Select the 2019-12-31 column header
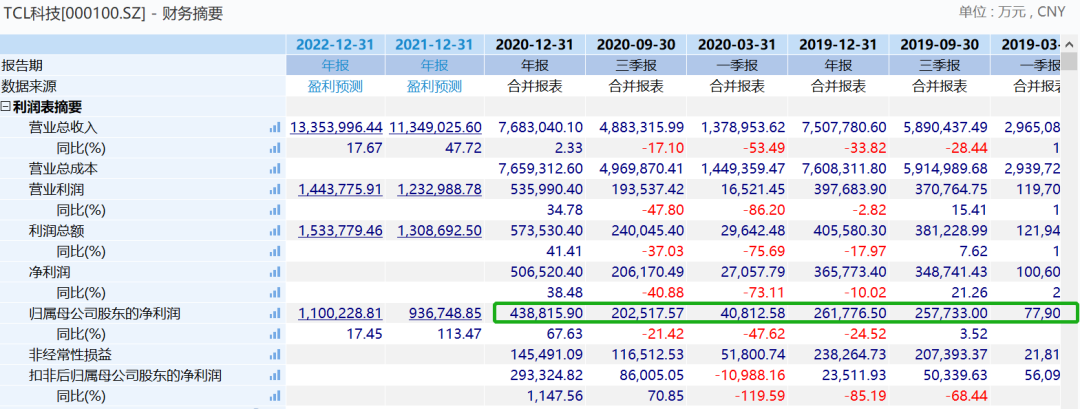The width and height of the screenshot is (1080, 409). [838, 45]
